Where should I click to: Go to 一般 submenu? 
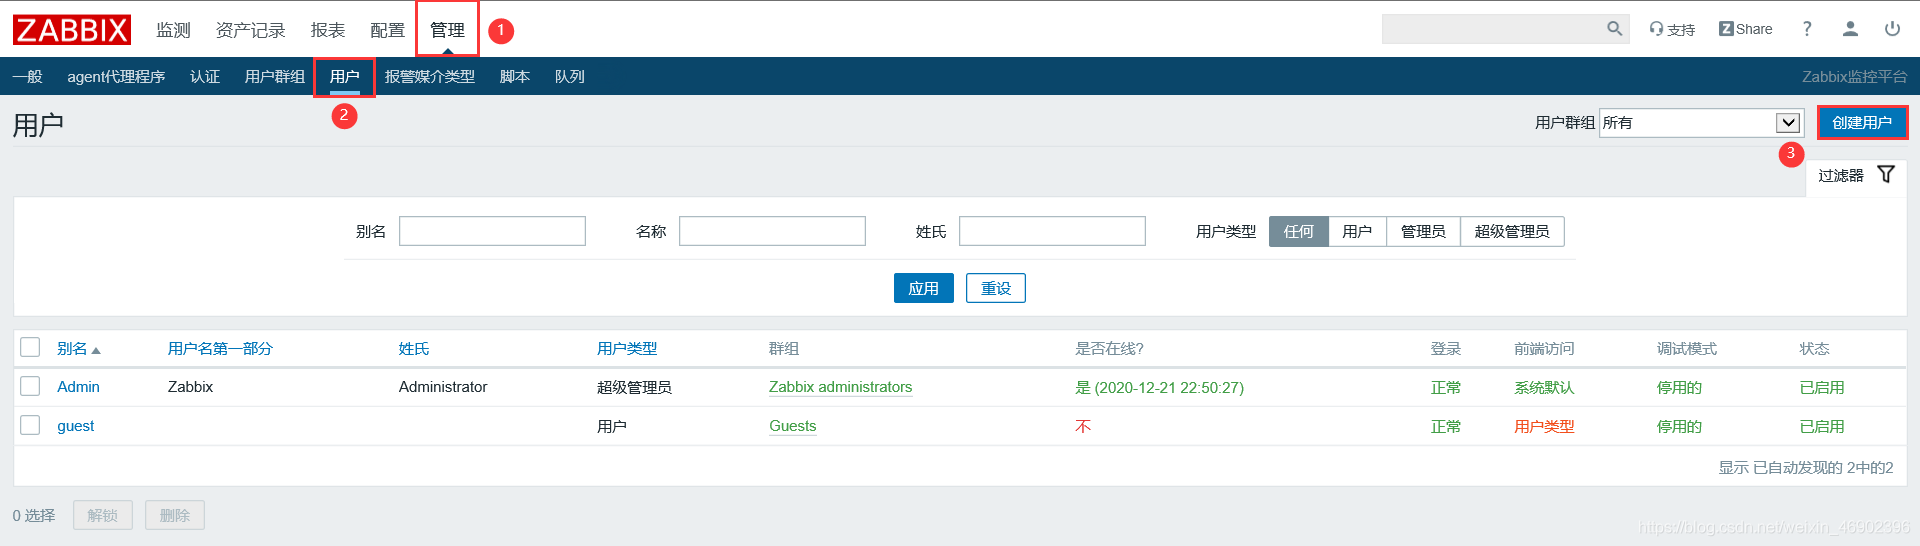point(27,76)
